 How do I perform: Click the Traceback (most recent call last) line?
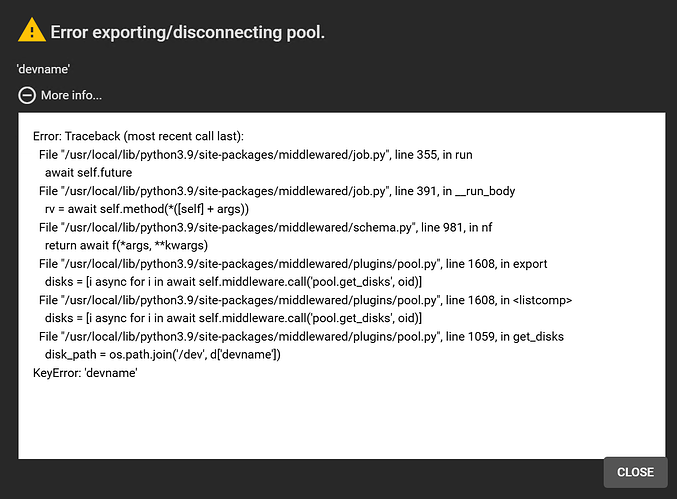pos(138,136)
